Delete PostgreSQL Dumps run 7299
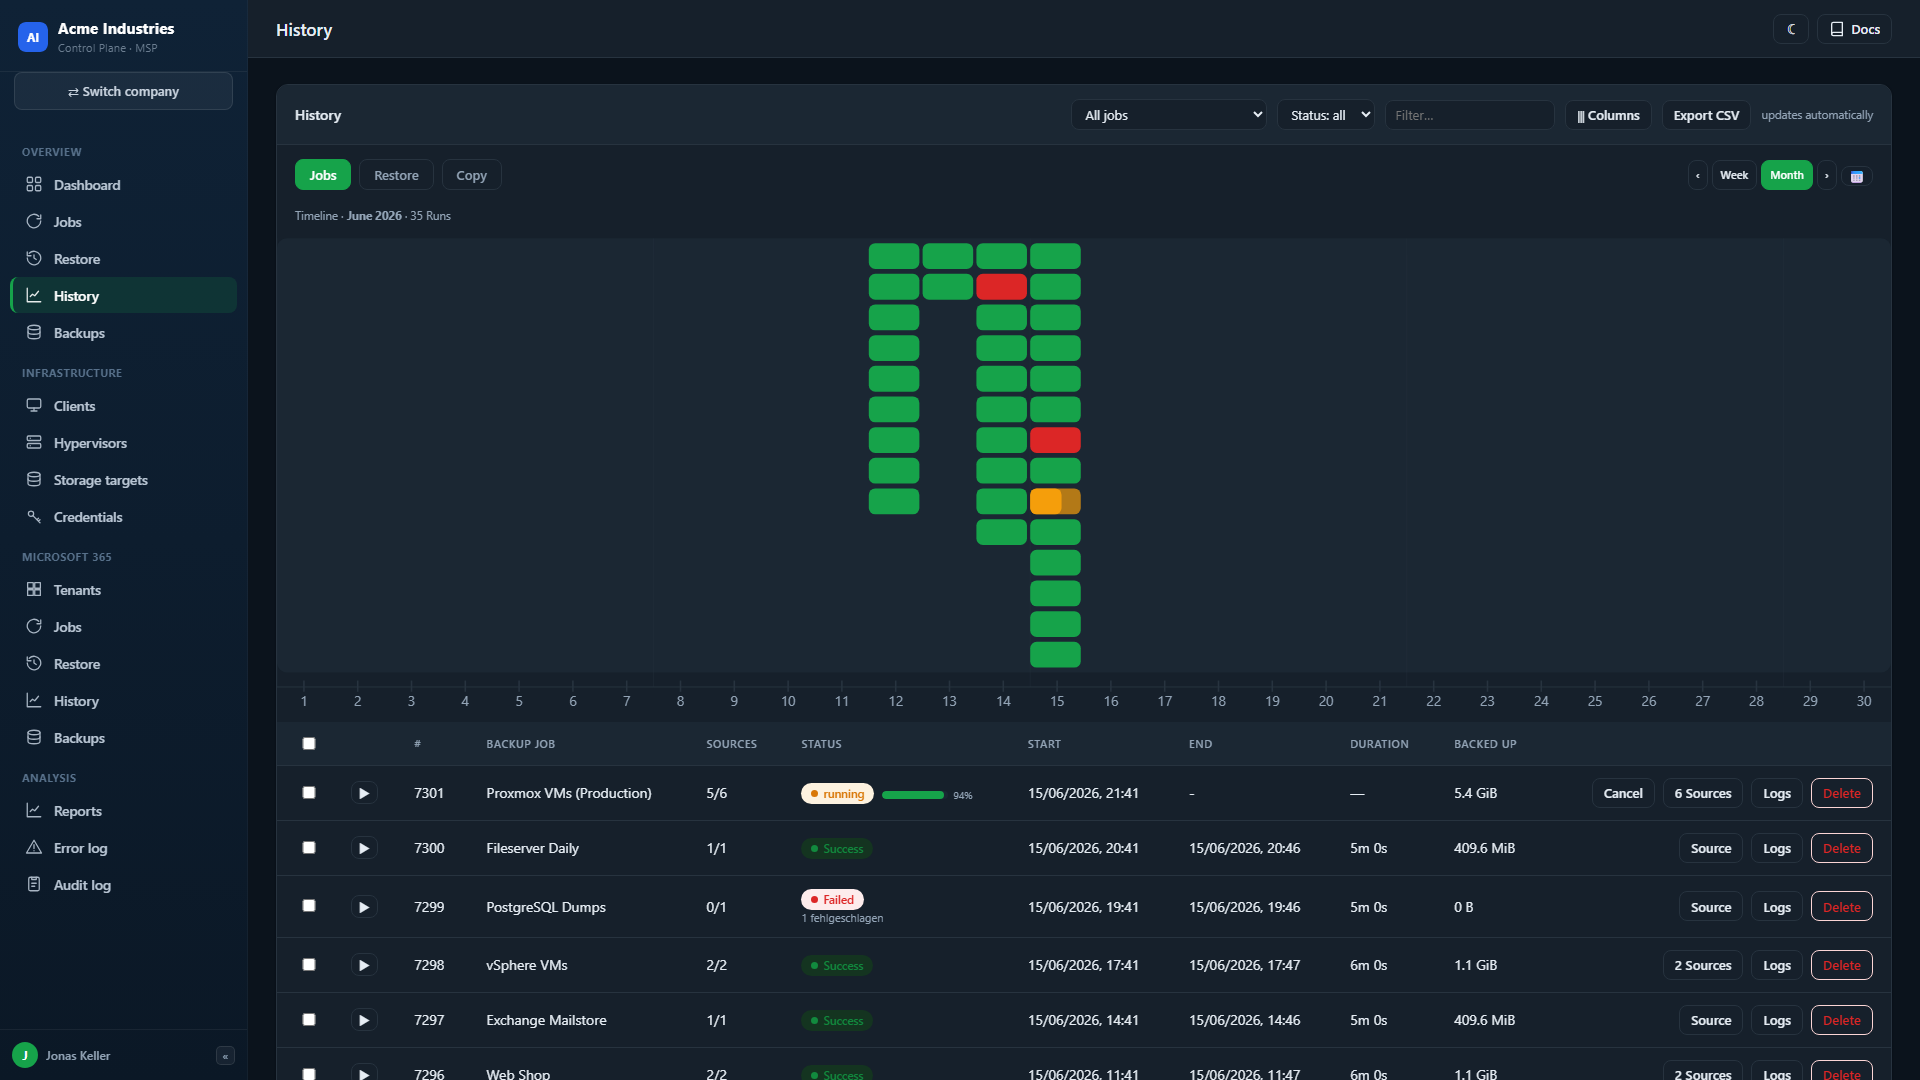Viewport: 1920px width, 1080px height. click(1841, 907)
